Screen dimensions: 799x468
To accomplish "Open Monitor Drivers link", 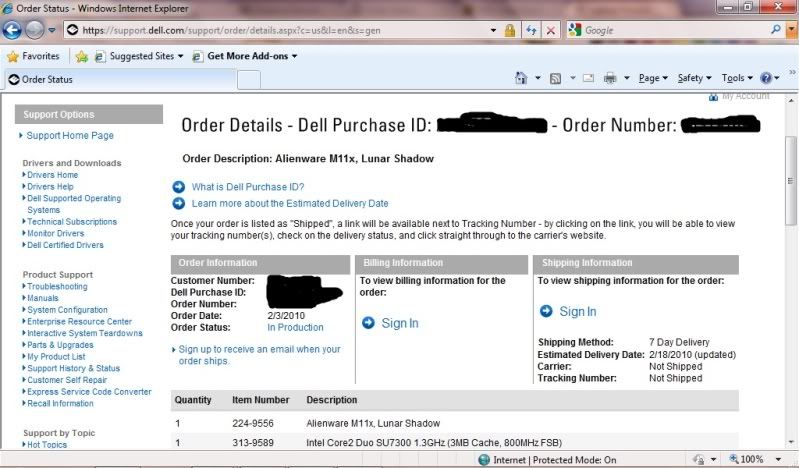I will (x=56, y=233).
